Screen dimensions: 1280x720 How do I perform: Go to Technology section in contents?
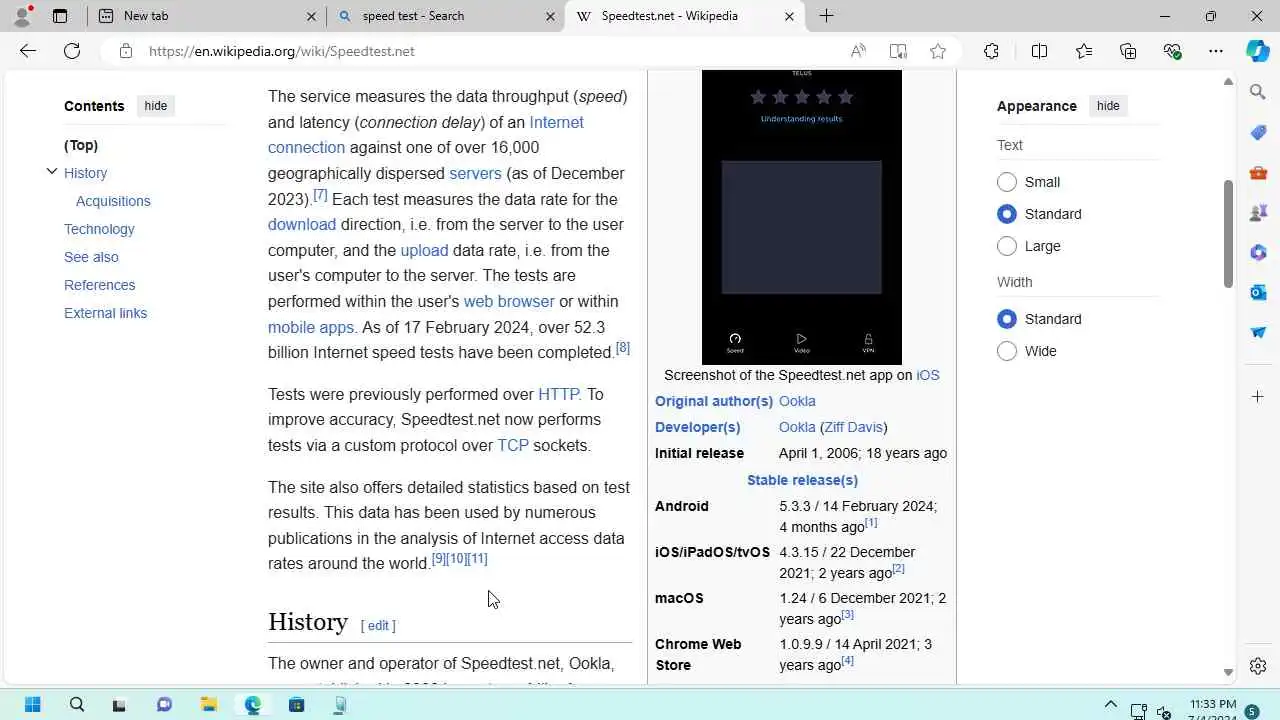(x=99, y=229)
